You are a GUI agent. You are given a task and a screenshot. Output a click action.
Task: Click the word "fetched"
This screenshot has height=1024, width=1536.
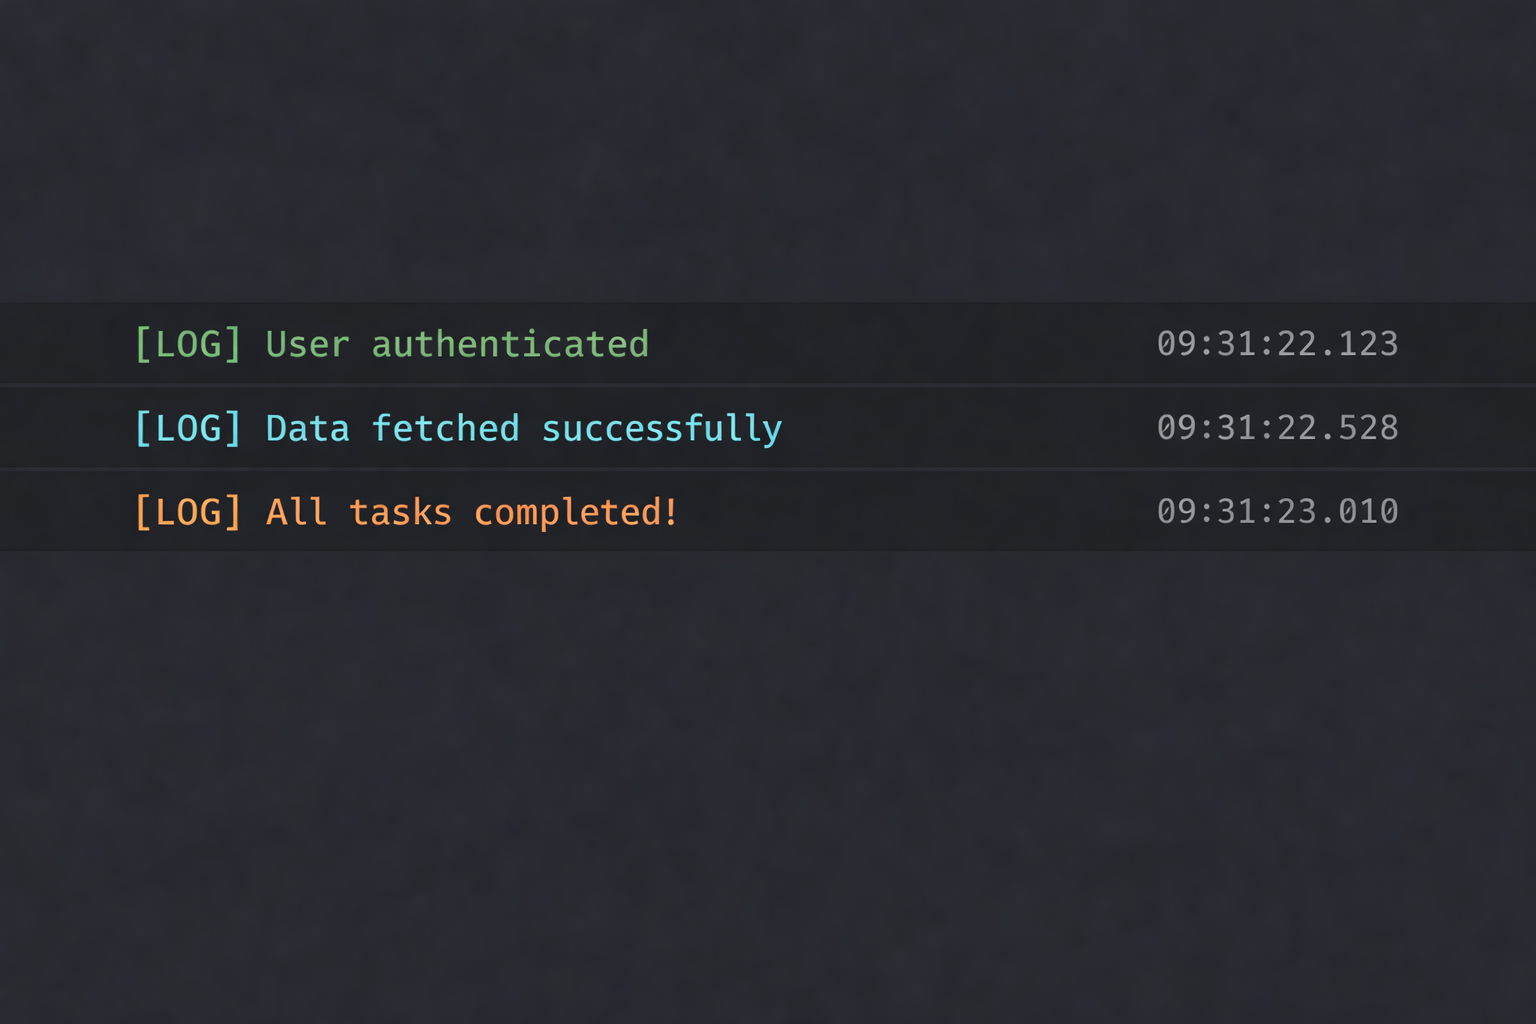pos(445,428)
